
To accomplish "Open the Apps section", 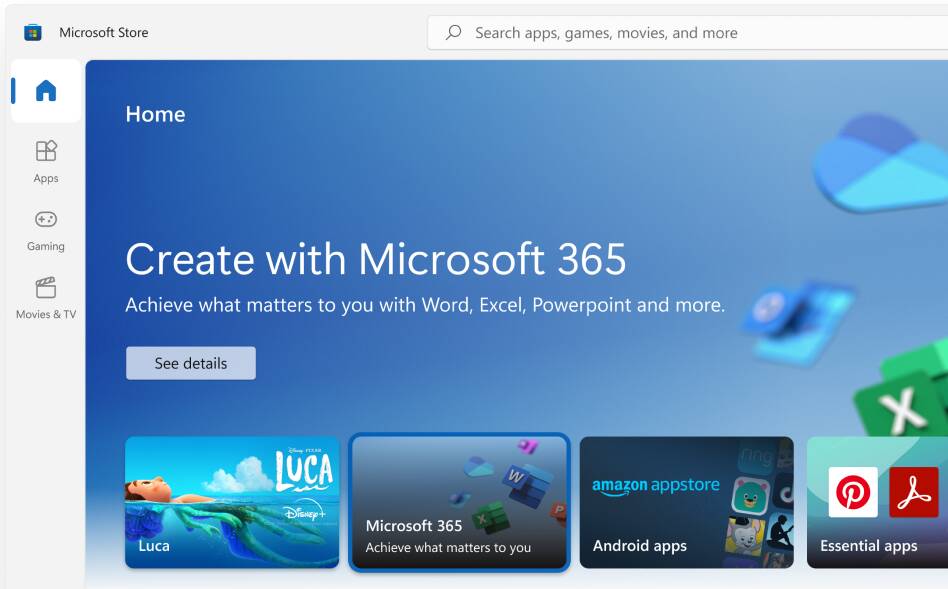I will pyautogui.click(x=46, y=161).
